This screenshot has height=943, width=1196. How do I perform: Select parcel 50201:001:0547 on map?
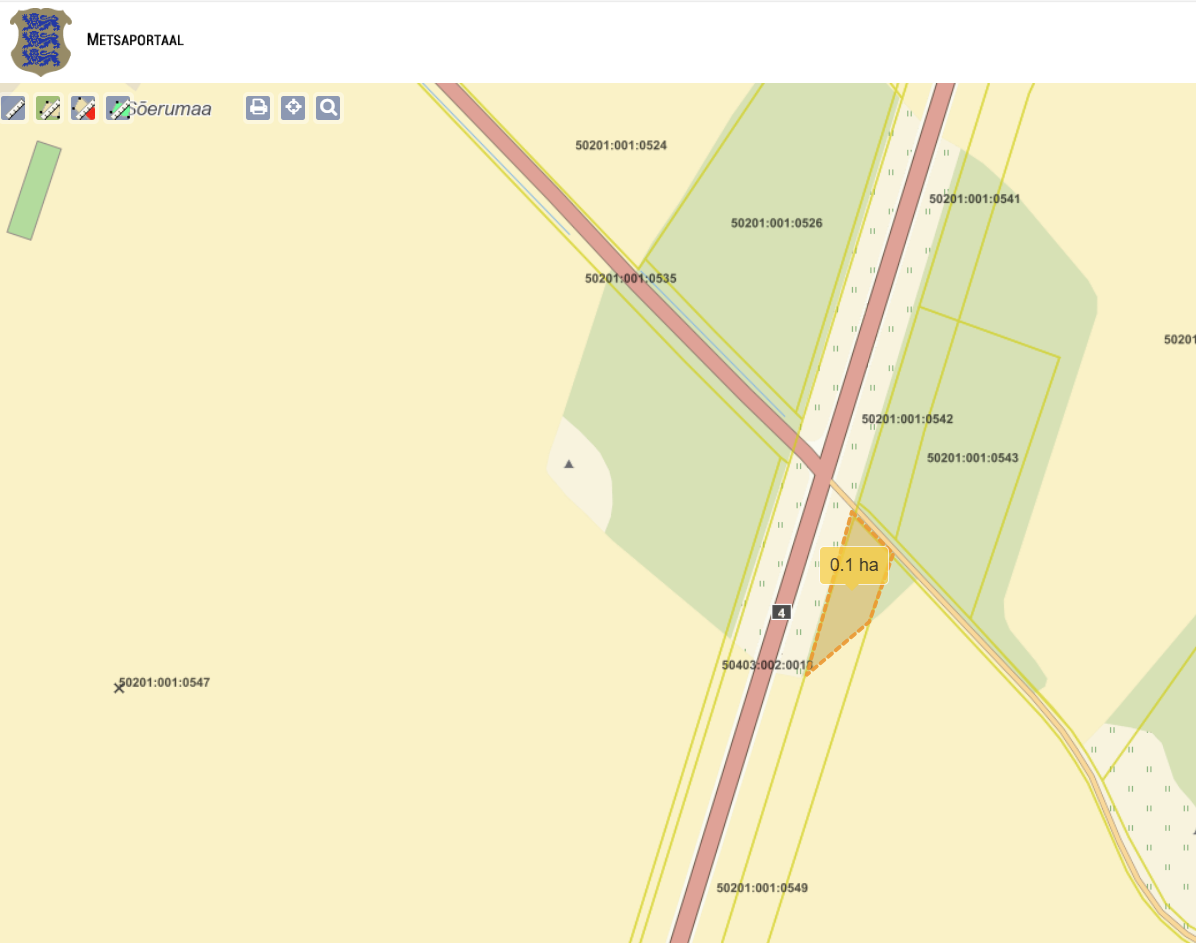(164, 683)
